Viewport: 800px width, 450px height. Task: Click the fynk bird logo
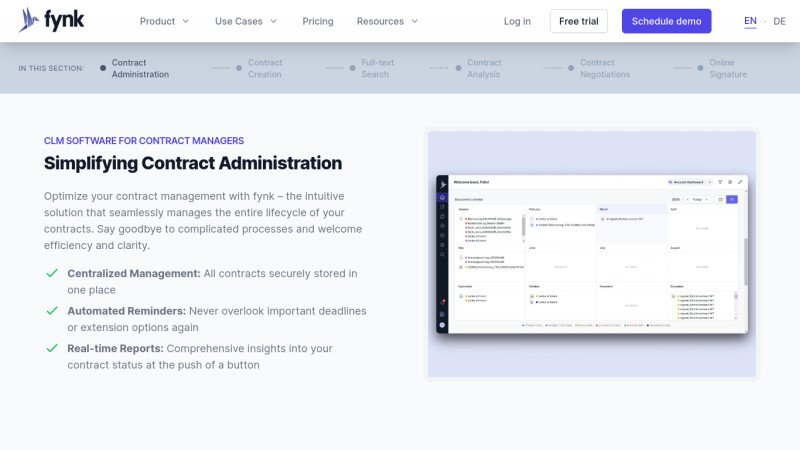tap(27, 20)
